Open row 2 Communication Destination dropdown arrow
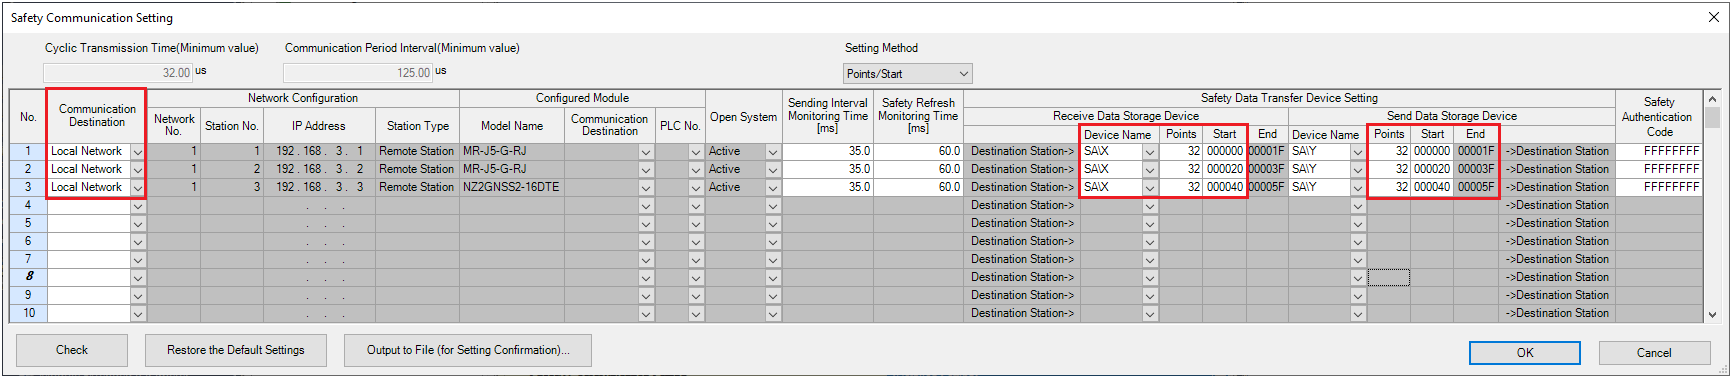This screenshot has height=379, width=1732. pos(138,170)
